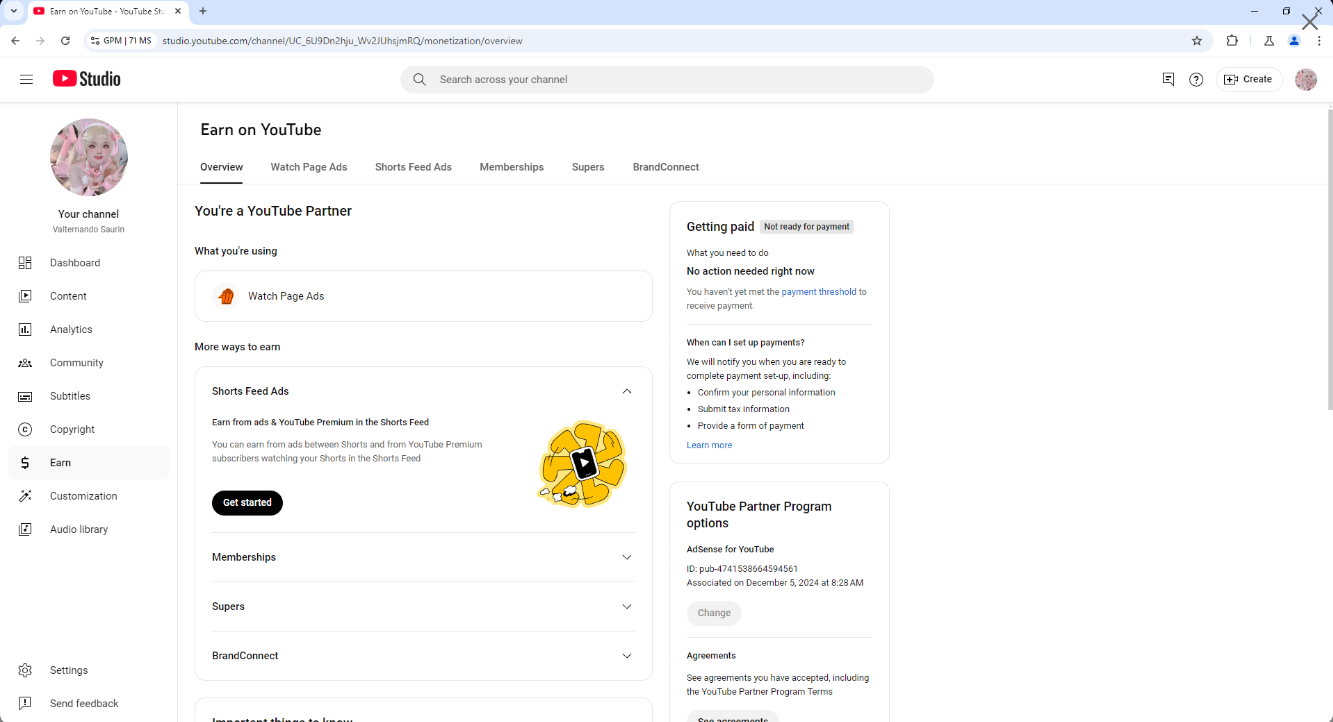Collapse the Shorts Feed Ads section
The height and width of the screenshot is (722, 1333).
click(x=627, y=391)
